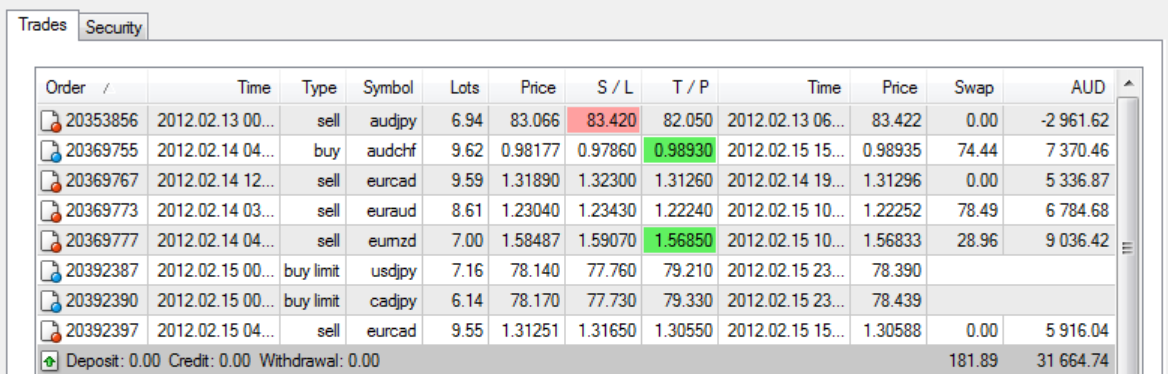Sort by the T / P column header
The width and height of the screenshot is (1168, 374).
click(x=680, y=87)
